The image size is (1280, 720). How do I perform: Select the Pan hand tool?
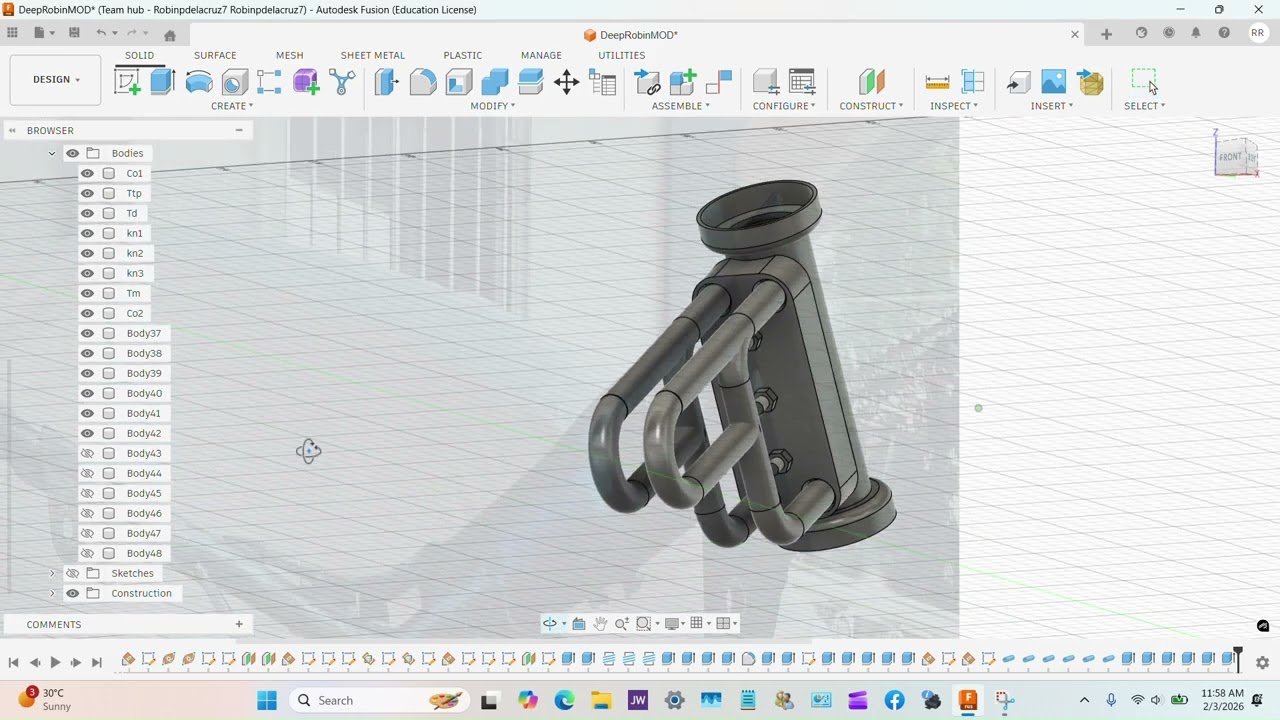click(x=600, y=623)
